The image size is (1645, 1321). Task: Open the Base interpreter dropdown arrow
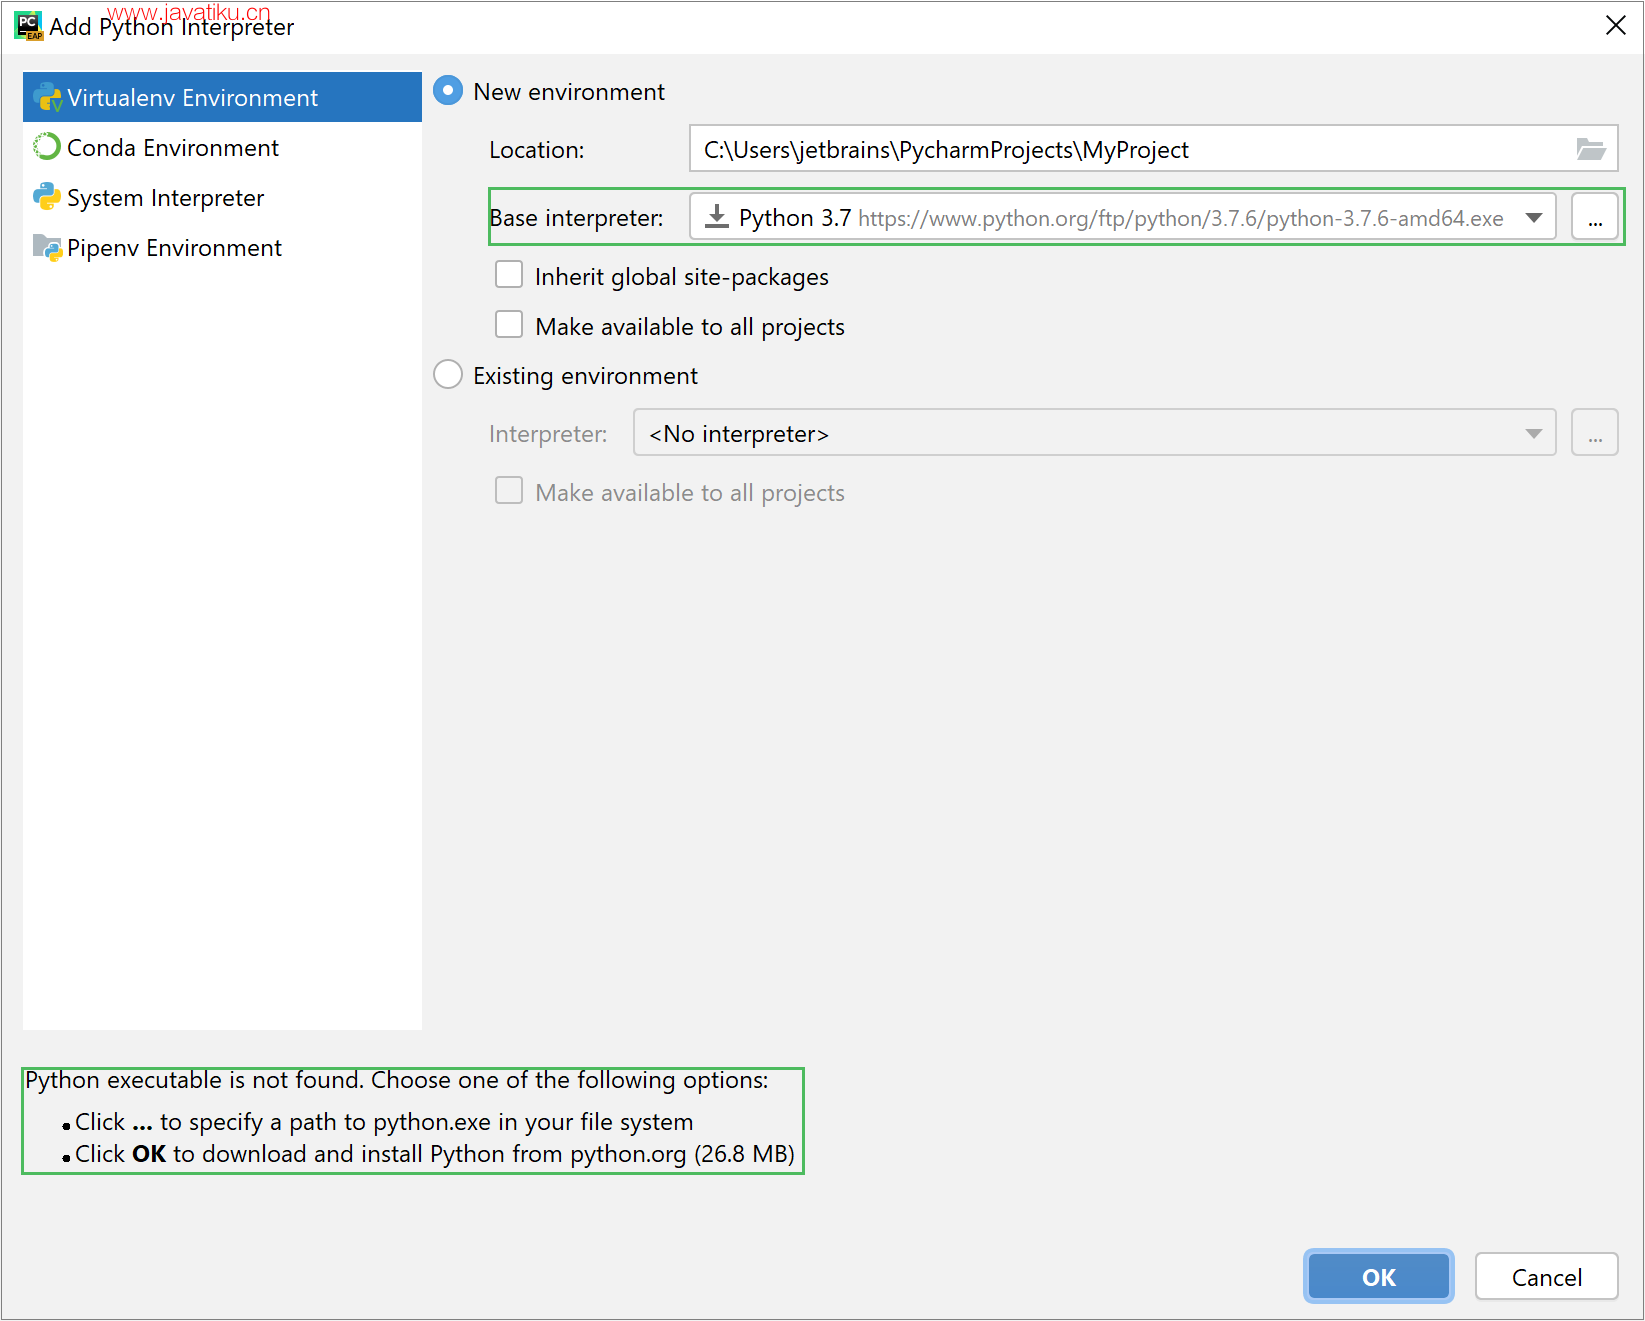coord(1534,218)
